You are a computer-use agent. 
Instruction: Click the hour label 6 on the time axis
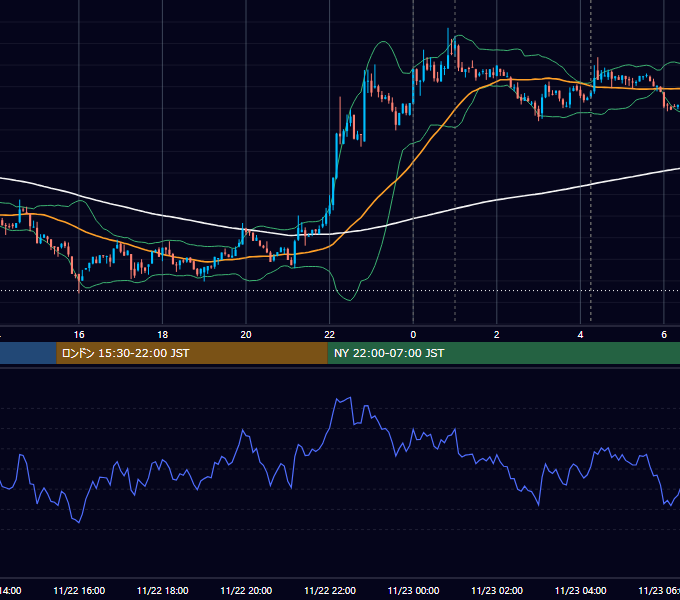click(x=664, y=334)
